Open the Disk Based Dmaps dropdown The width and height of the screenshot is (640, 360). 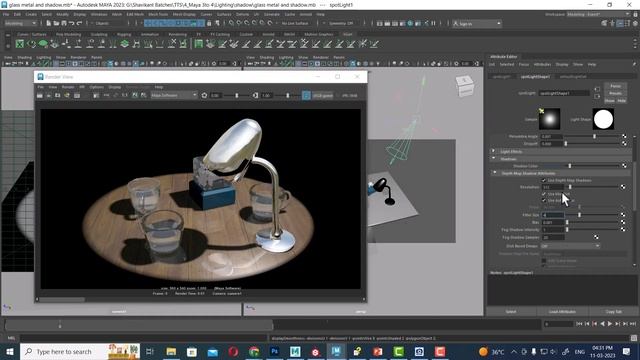[570, 246]
